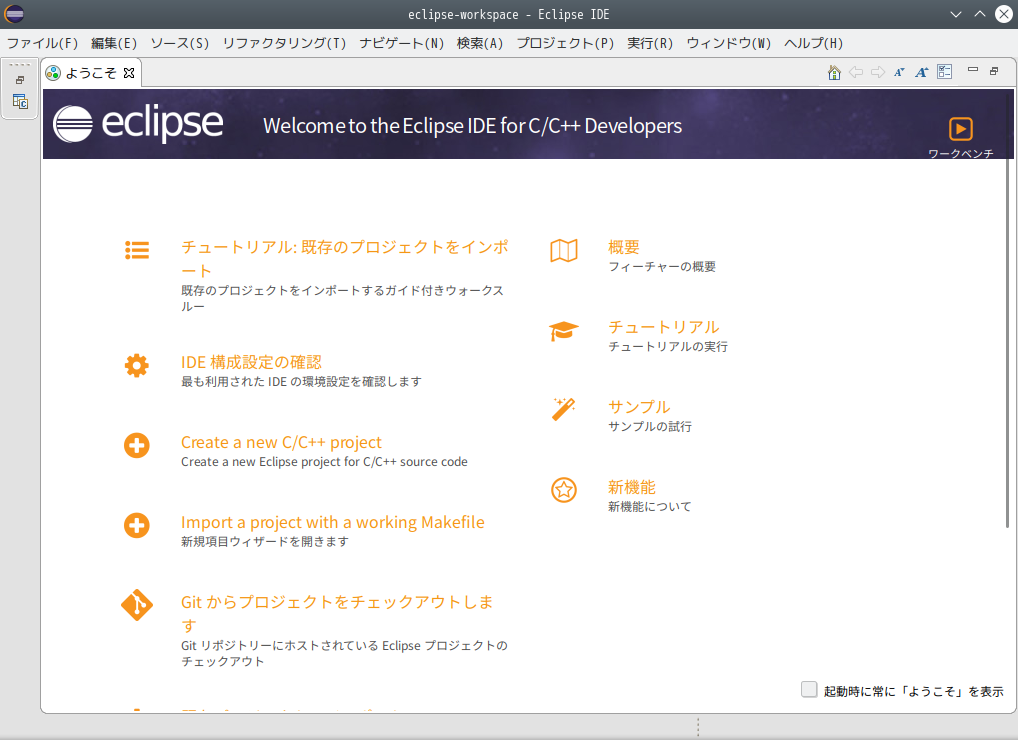Click the ワークベンチ label
The width and height of the screenshot is (1018, 740).
[960, 153]
